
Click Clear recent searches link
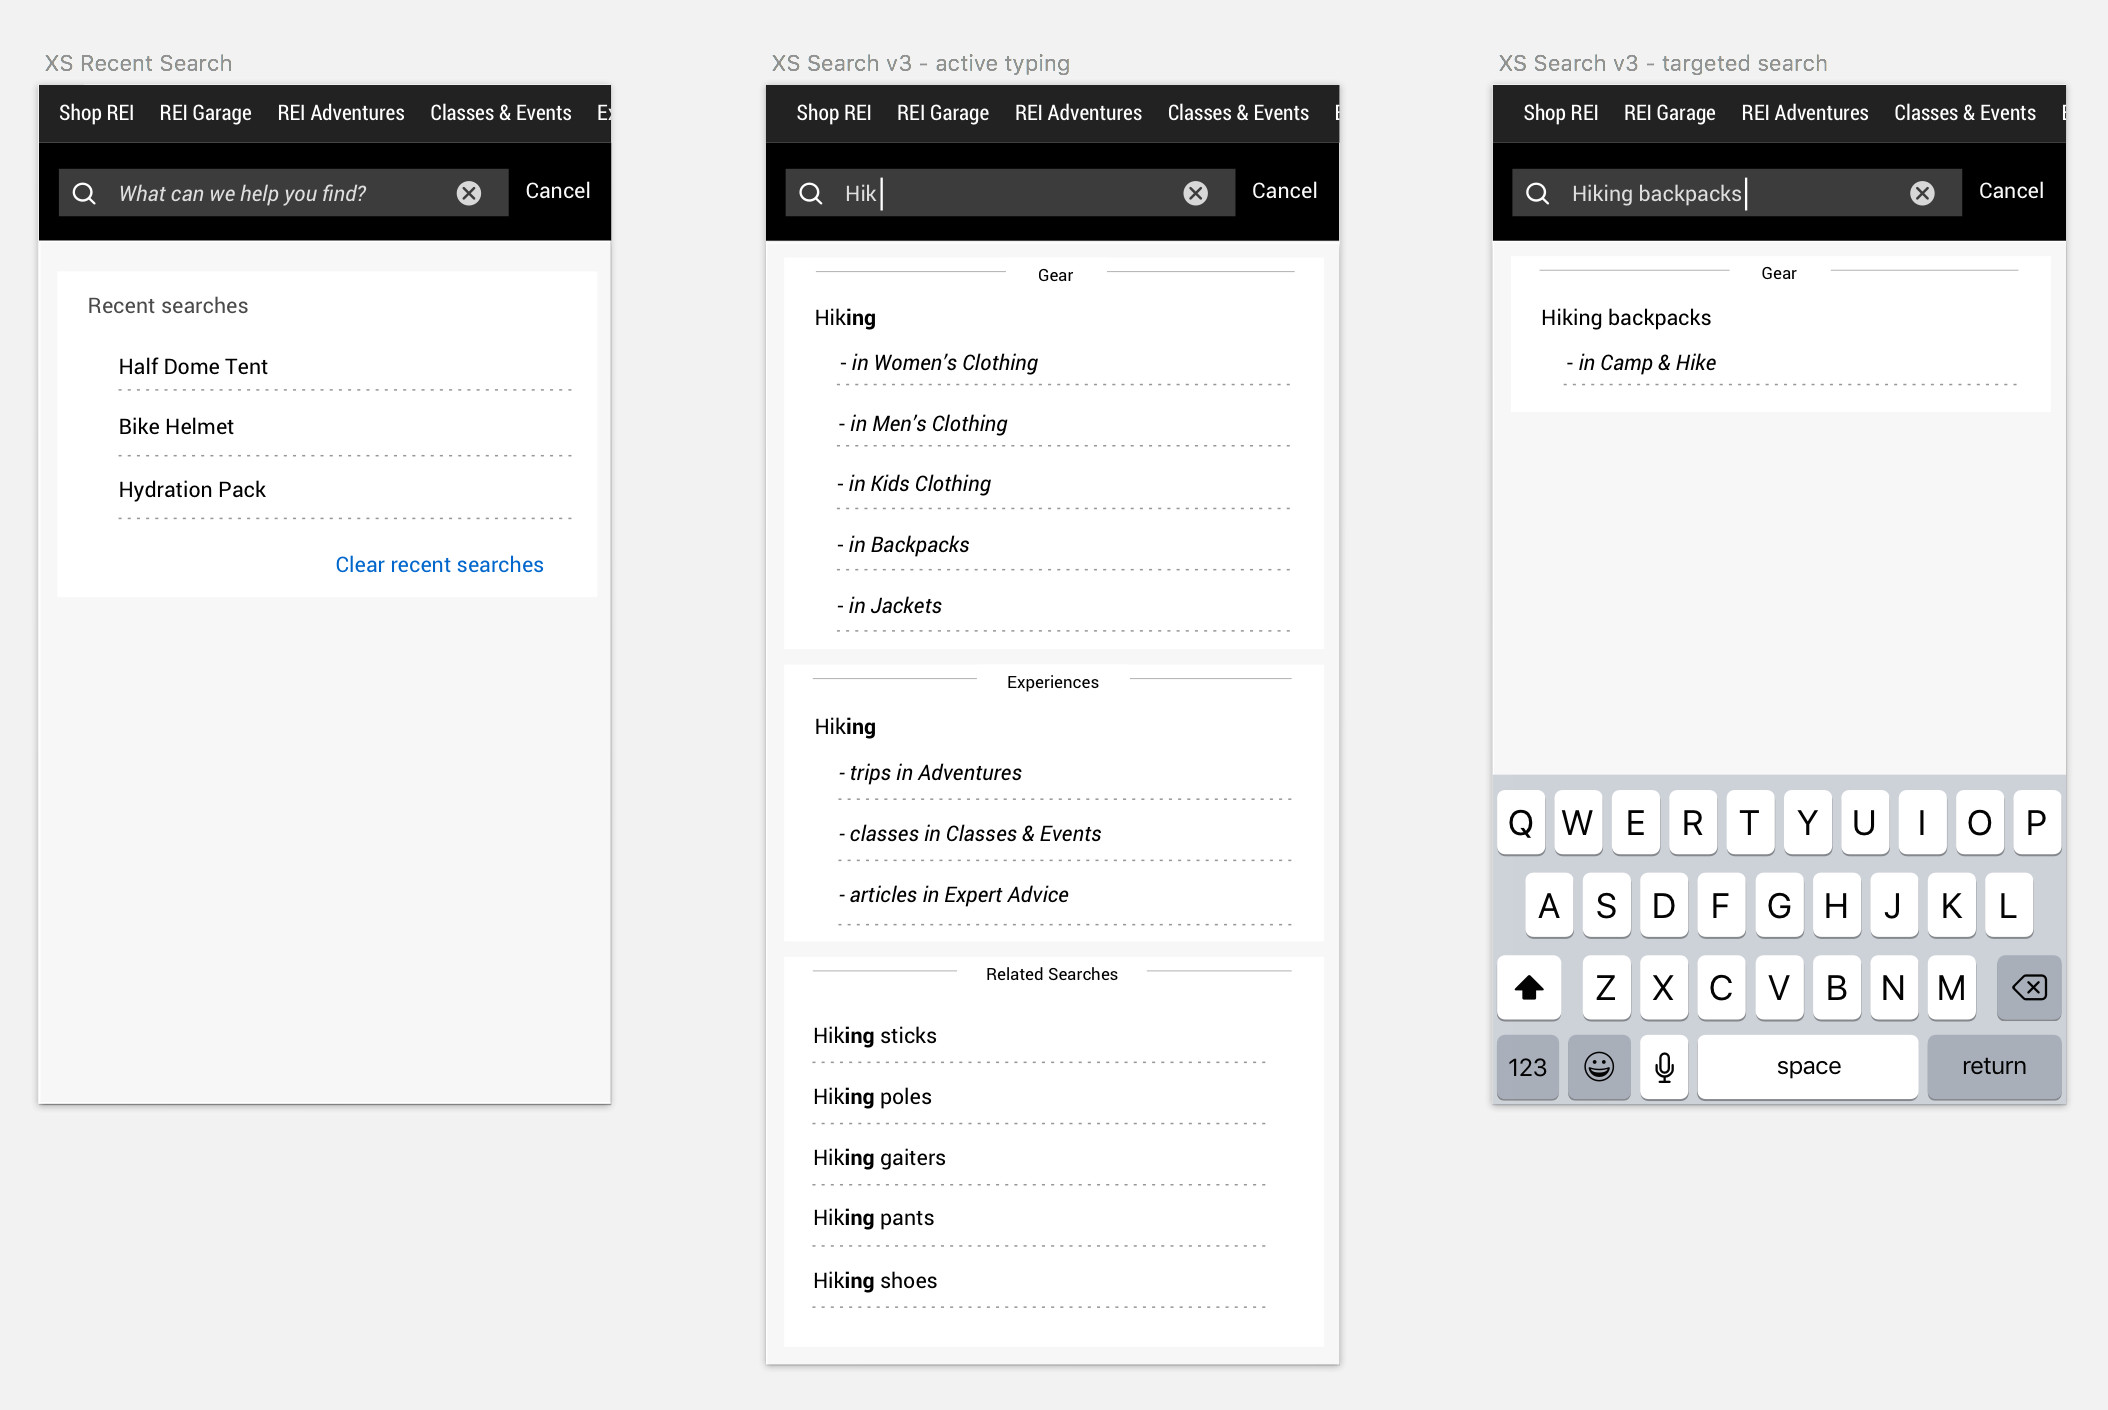click(439, 565)
